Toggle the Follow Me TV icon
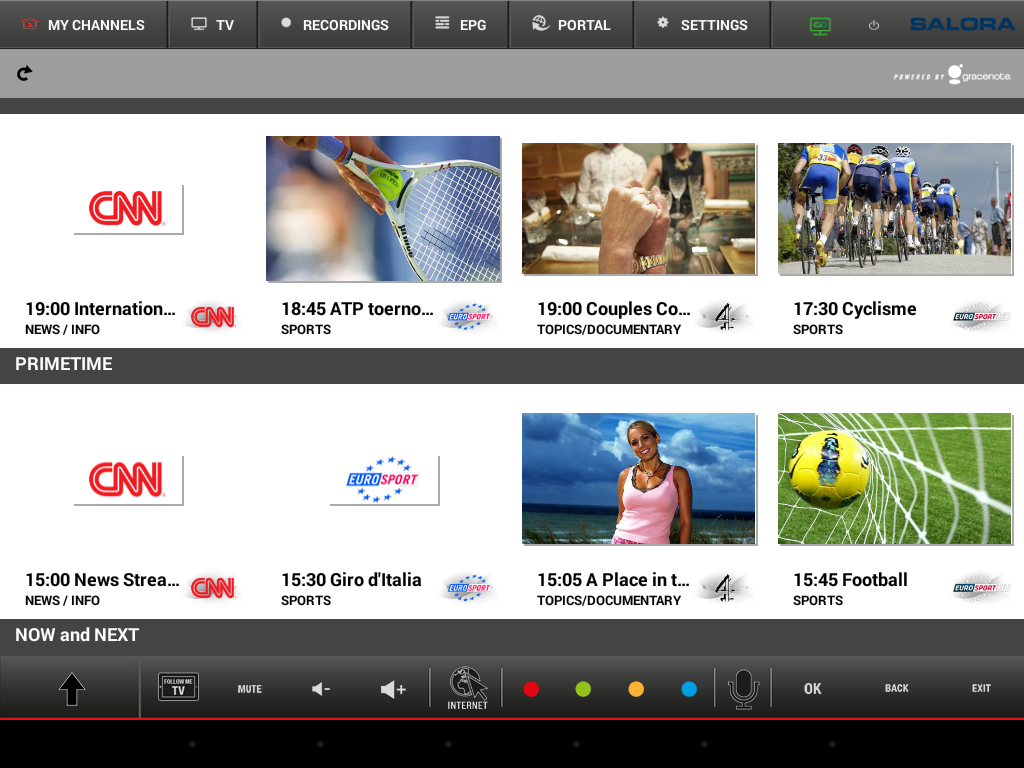The height and width of the screenshot is (768, 1024). [x=178, y=687]
